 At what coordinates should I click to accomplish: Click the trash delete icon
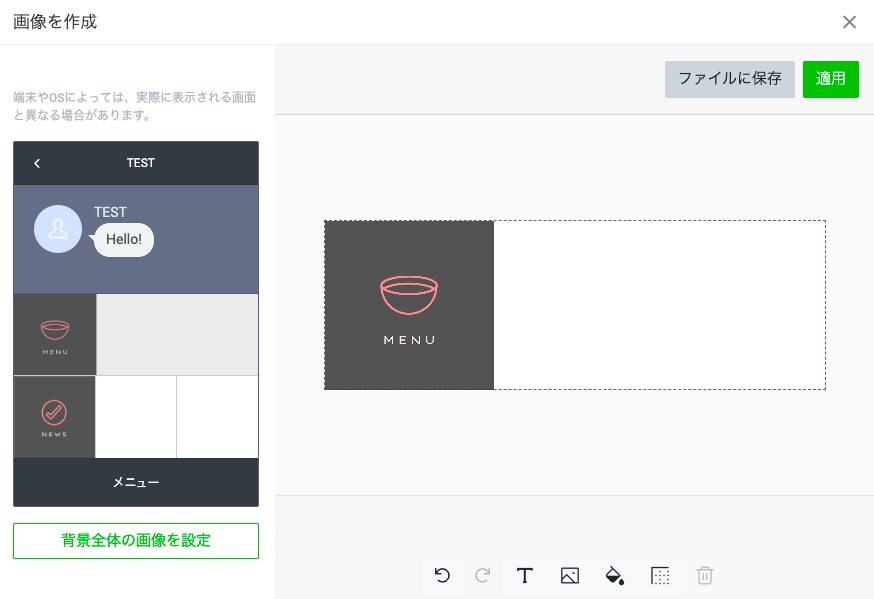tap(704, 576)
